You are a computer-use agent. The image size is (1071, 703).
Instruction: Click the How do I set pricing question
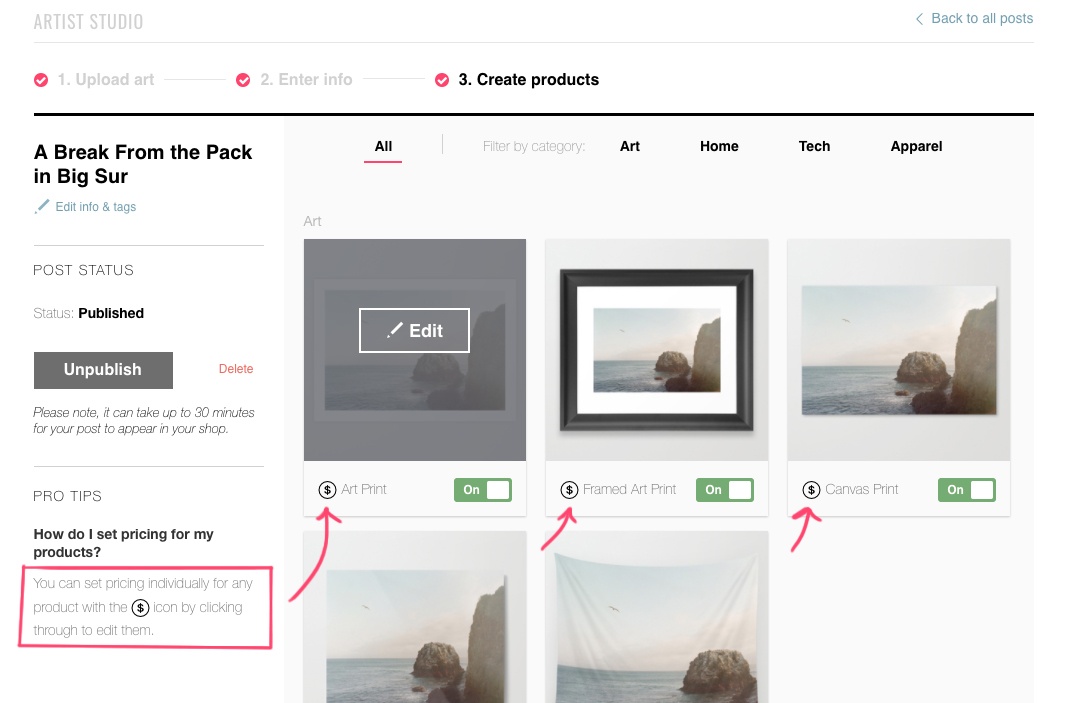click(x=124, y=543)
